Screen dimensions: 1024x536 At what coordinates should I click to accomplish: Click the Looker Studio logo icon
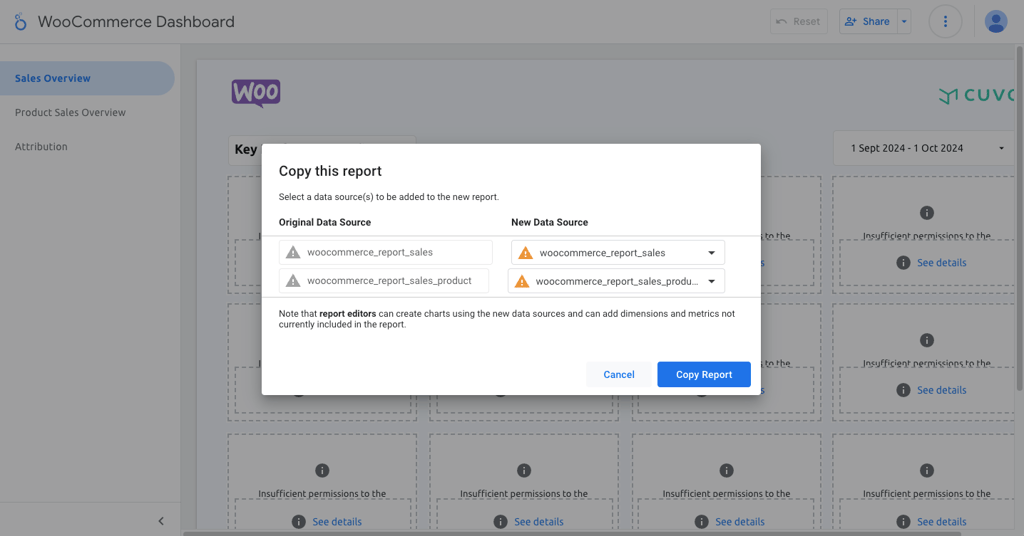click(x=20, y=21)
